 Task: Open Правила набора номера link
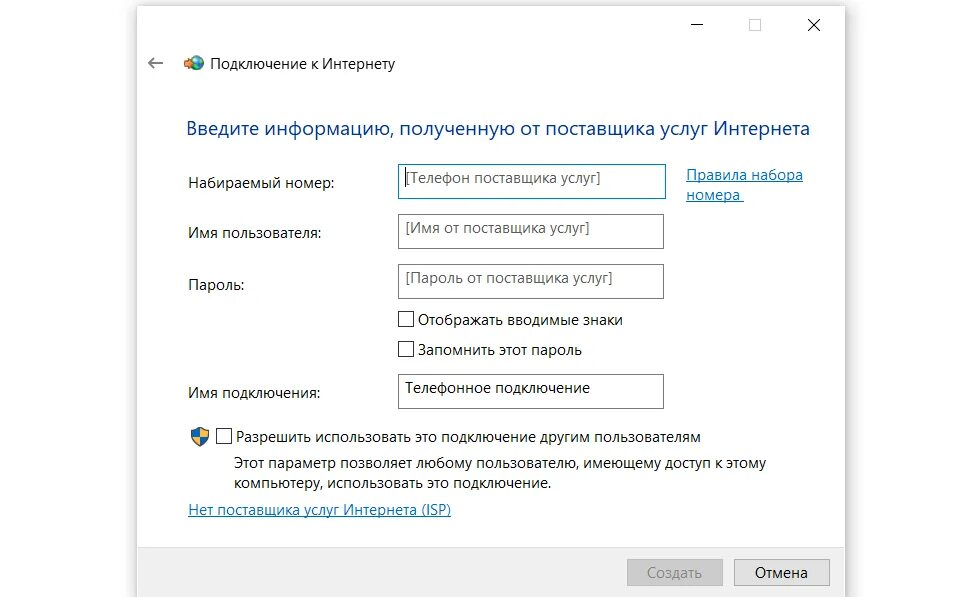[x=744, y=185]
